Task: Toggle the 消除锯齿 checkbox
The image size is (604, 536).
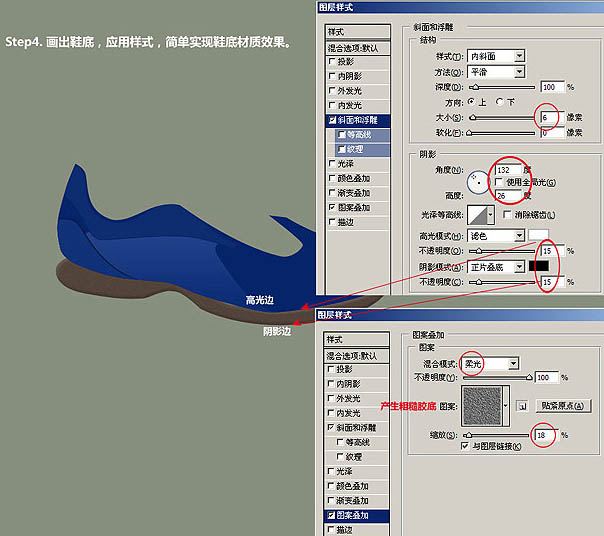Action: coord(508,215)
